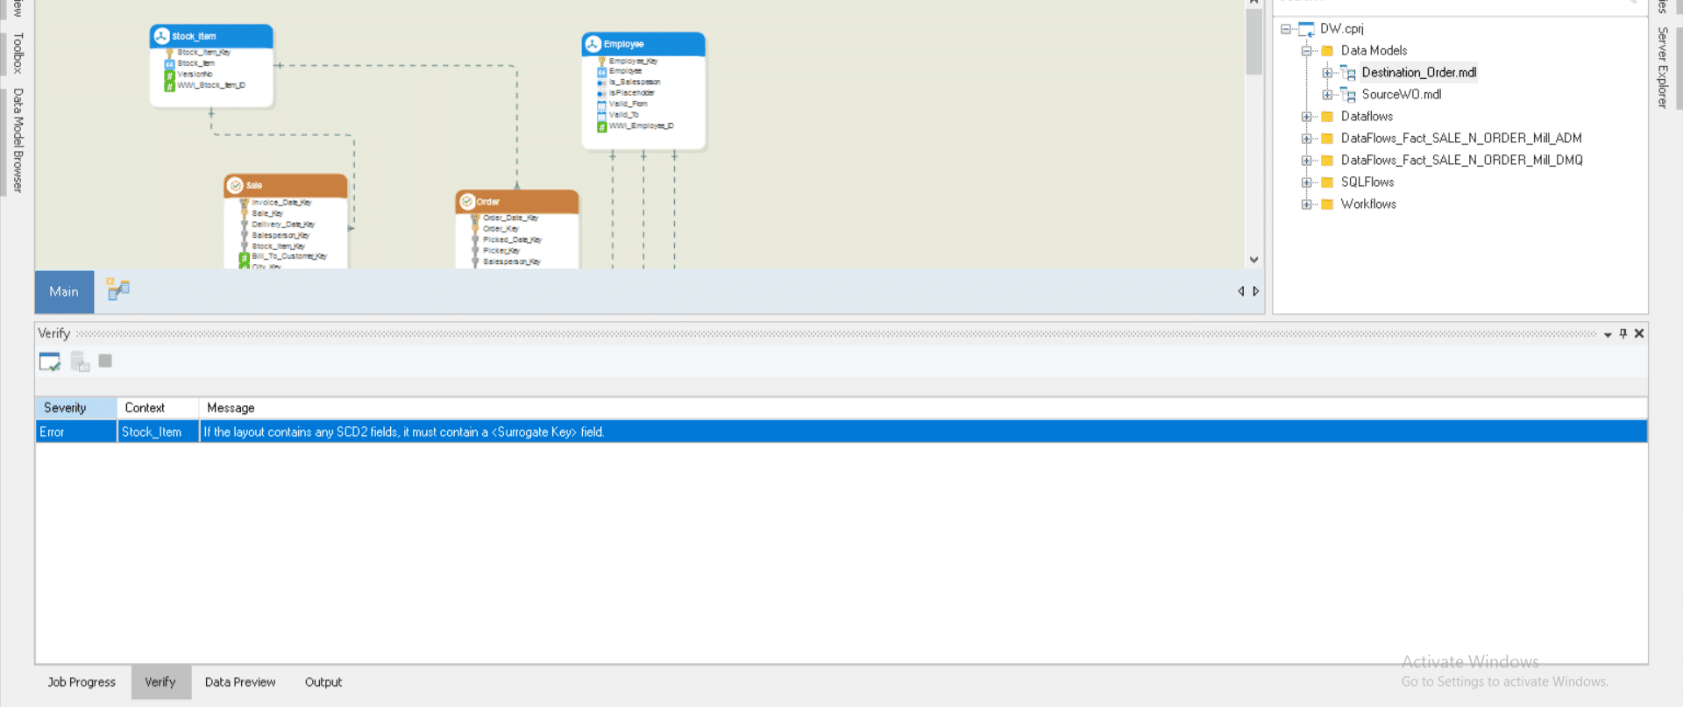The height and width of the screenshot is (707, 1683).
Task: Select the Employee entity header icon
Action: coord(593,44)
